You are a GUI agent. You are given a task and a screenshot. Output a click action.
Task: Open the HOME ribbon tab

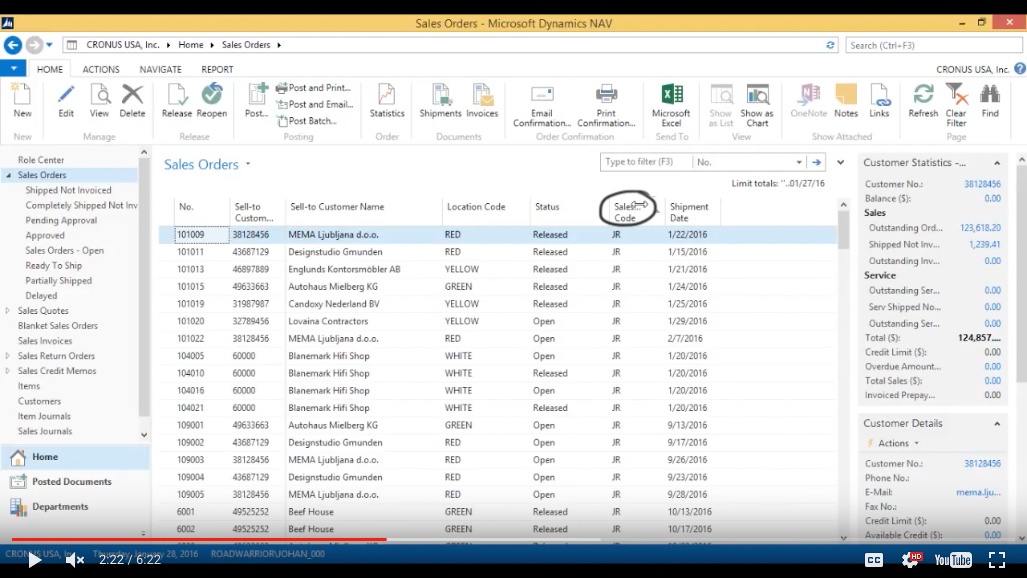50,69
